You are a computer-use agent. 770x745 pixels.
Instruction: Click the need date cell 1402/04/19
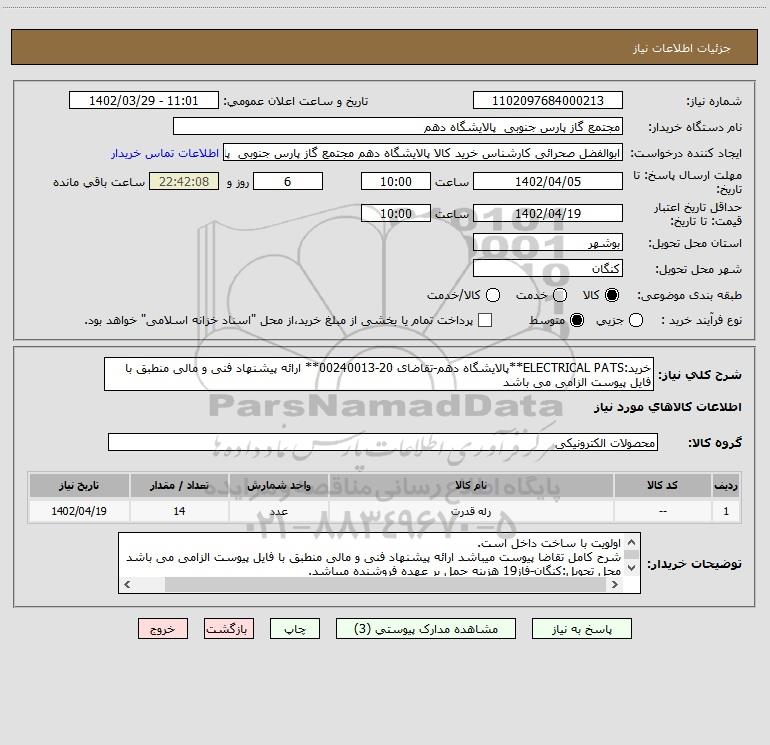pos(79,511)
